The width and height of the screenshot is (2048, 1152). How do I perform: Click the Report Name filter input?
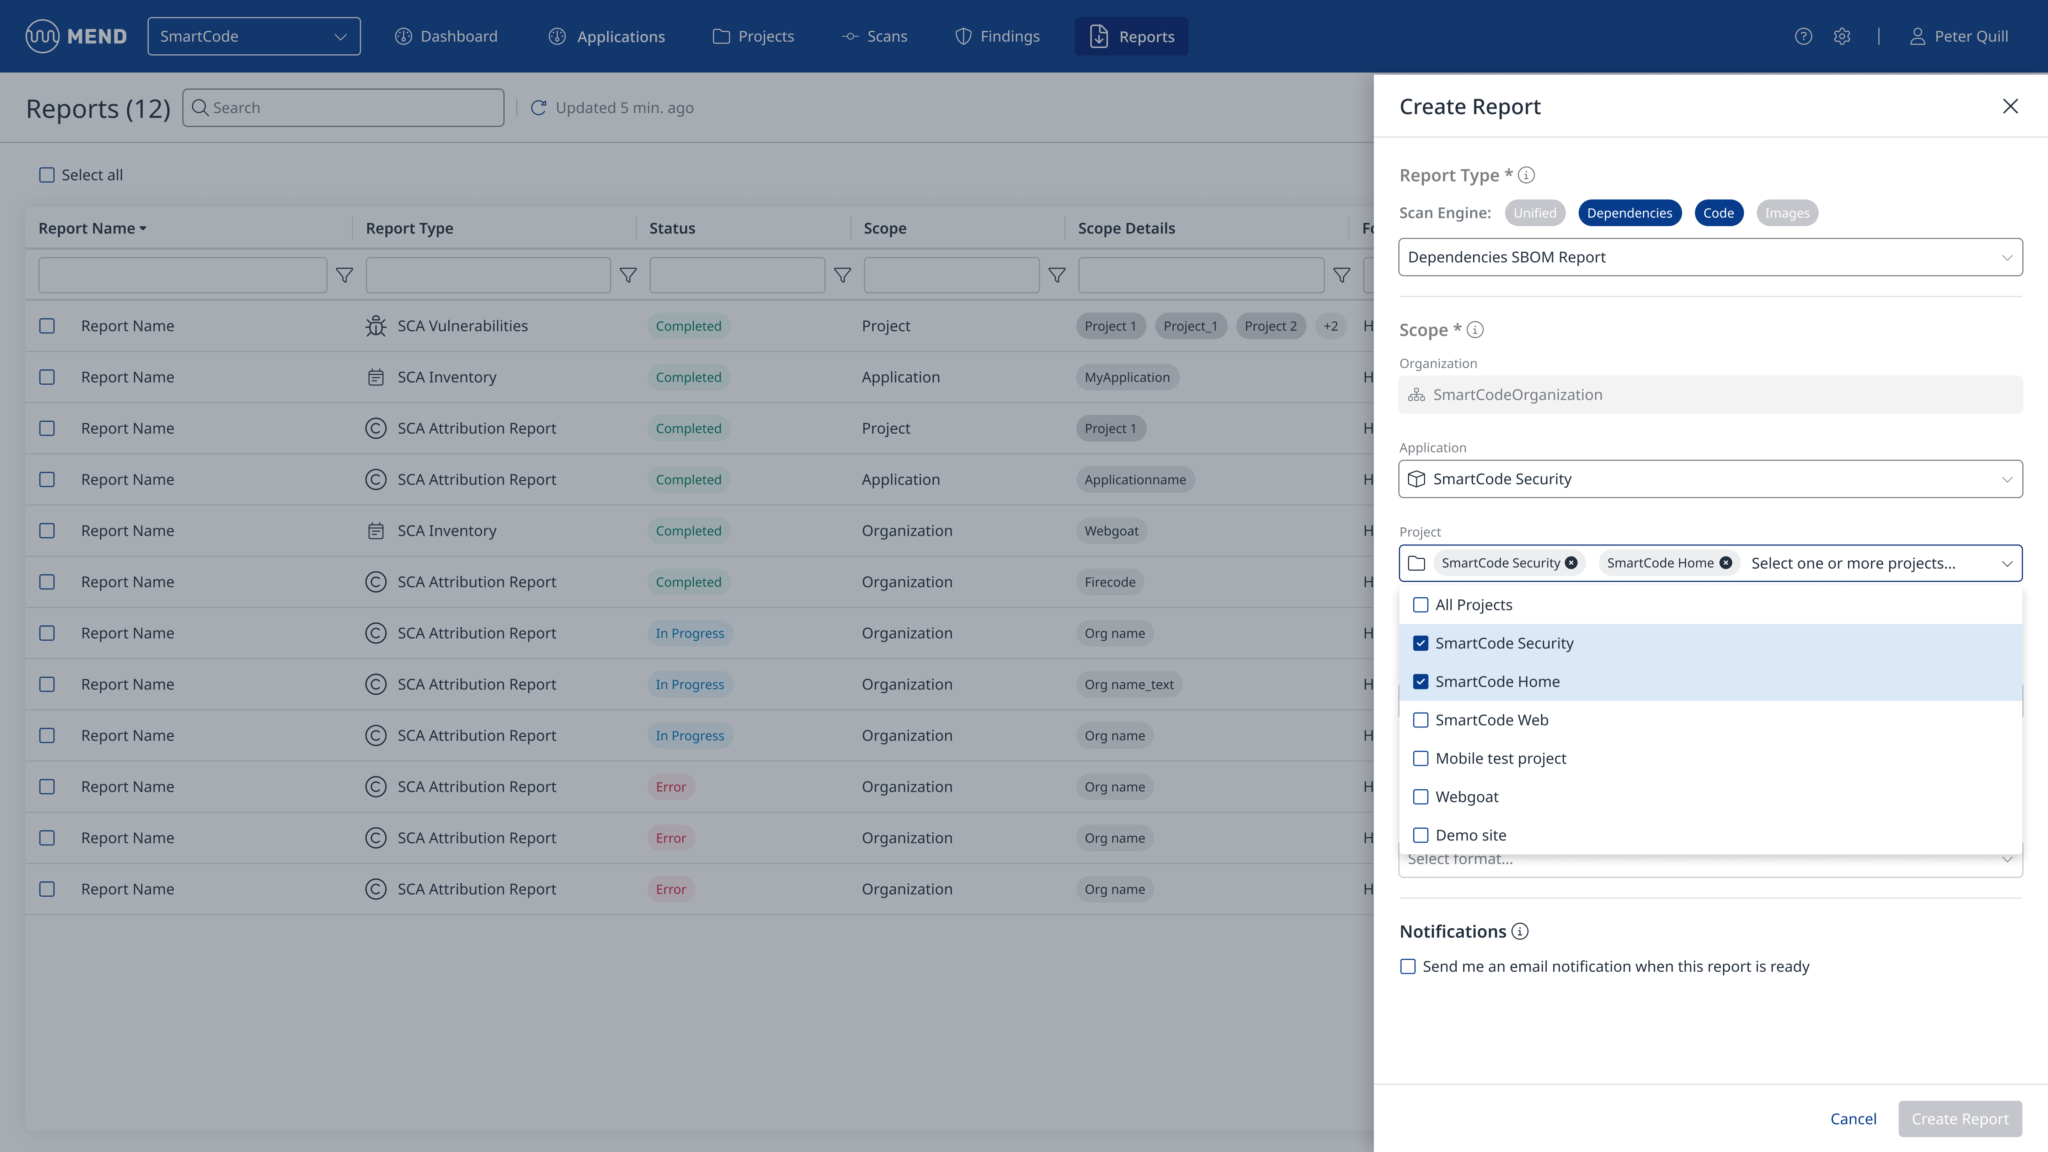pyautogui.click(x=182, y=275)
